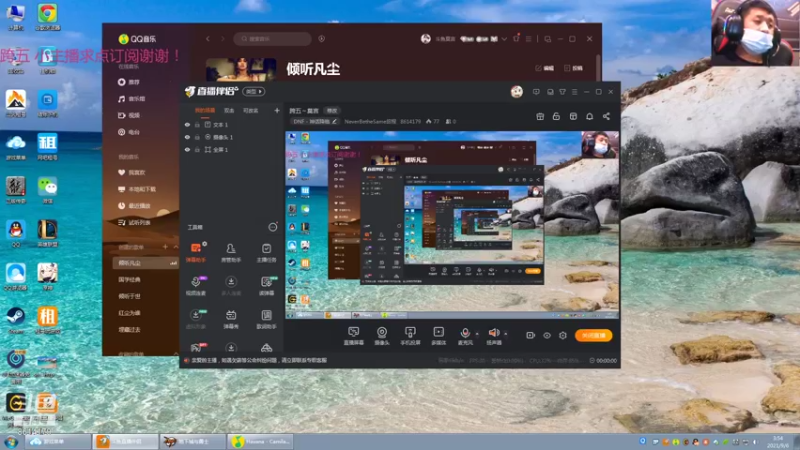Open 推荐 in the QQ Music sidebar
The height and width of the screenshot is (450, 800).
[x=130, y=82]
